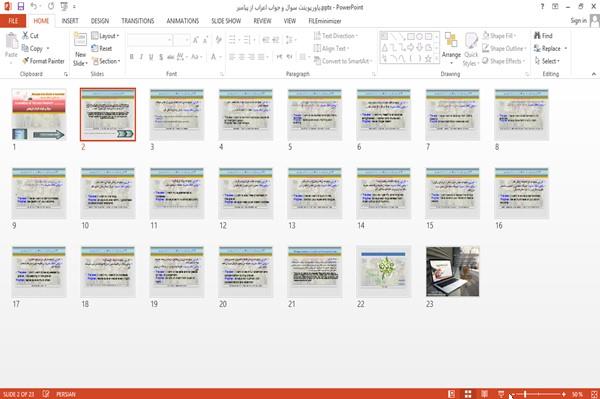600x399 pixels.
Task: Open the FILE tab
Action: coord(13,21)
